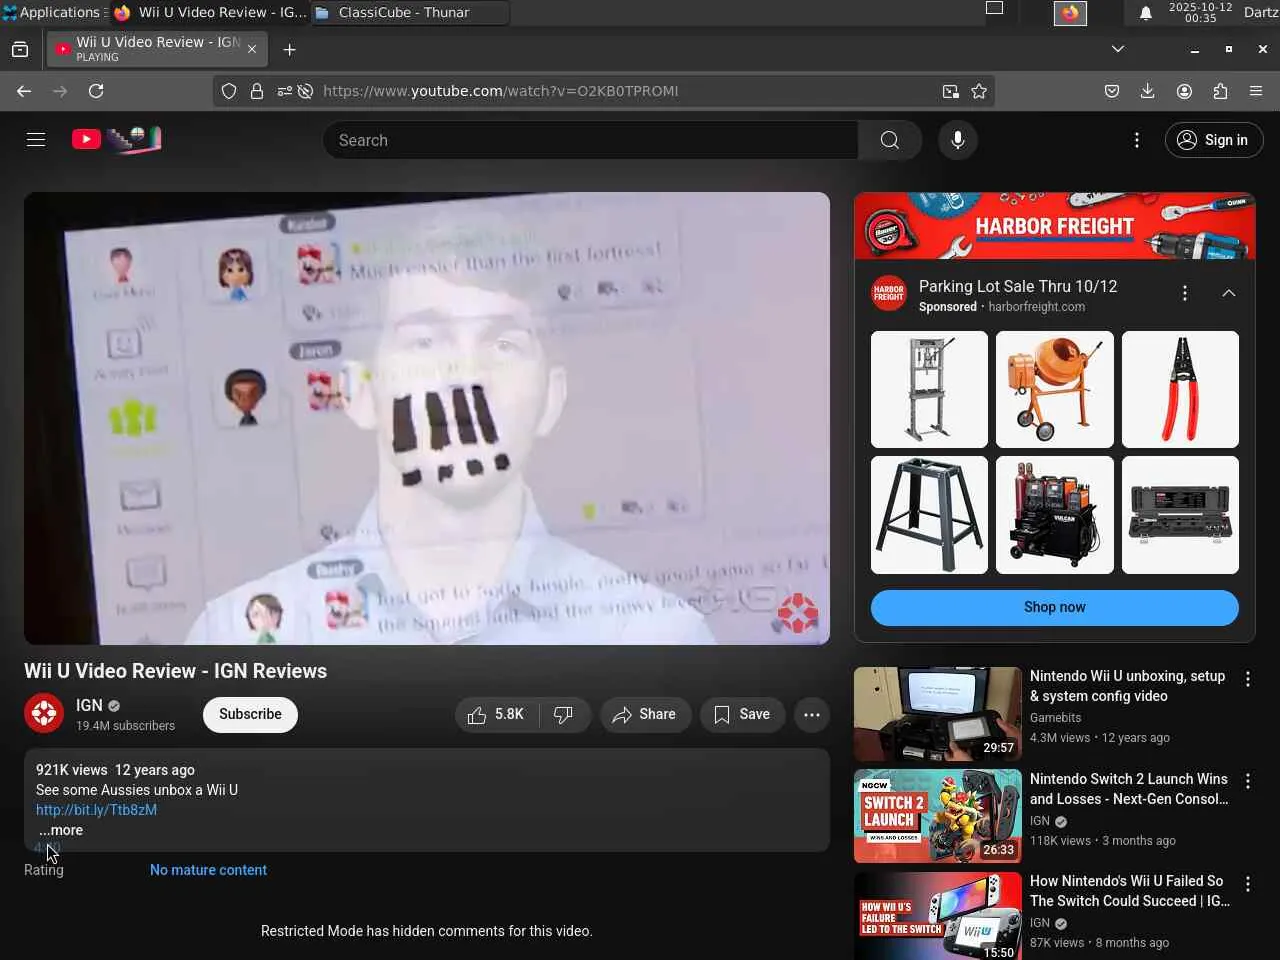Open the YouTube guide hamburger menu
This screenshot has width=1280, height=960.
tap(36, 140)
